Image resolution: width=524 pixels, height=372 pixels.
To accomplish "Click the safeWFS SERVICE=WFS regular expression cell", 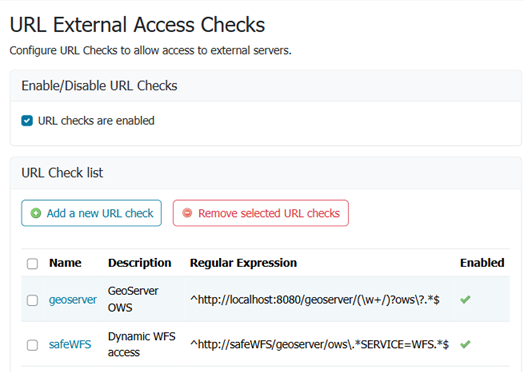I will click(319, 344).
